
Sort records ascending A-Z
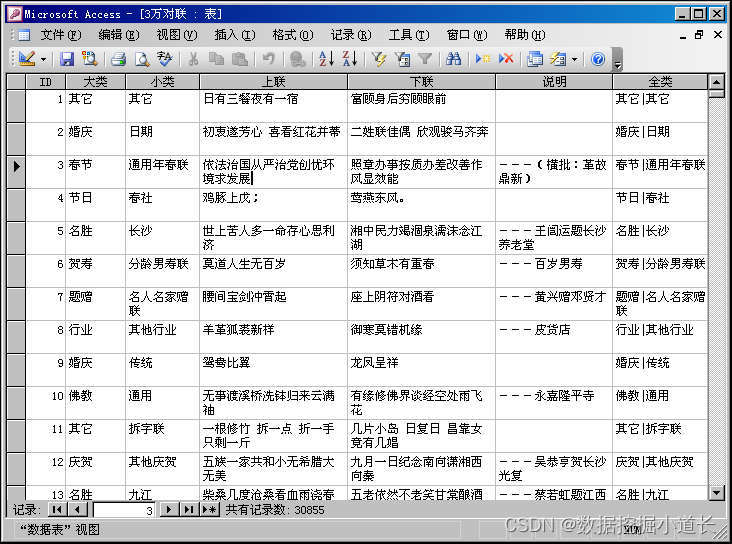pyautogui.click(x=326, y=59)
